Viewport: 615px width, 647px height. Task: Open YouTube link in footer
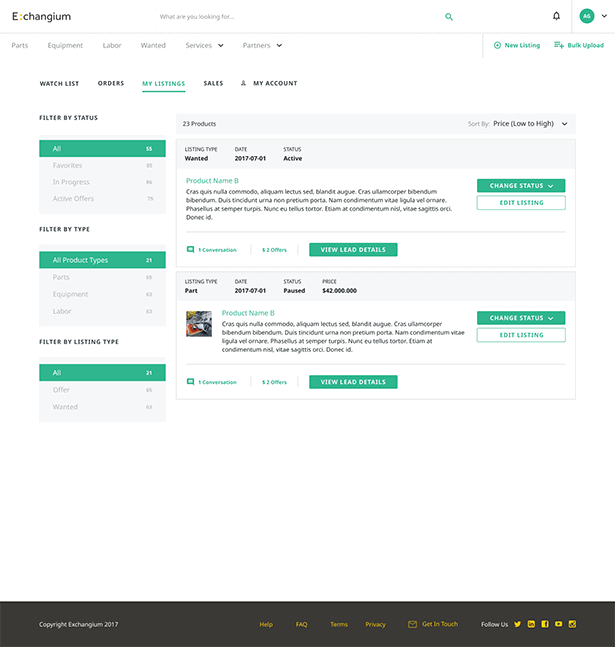(558, 624)
